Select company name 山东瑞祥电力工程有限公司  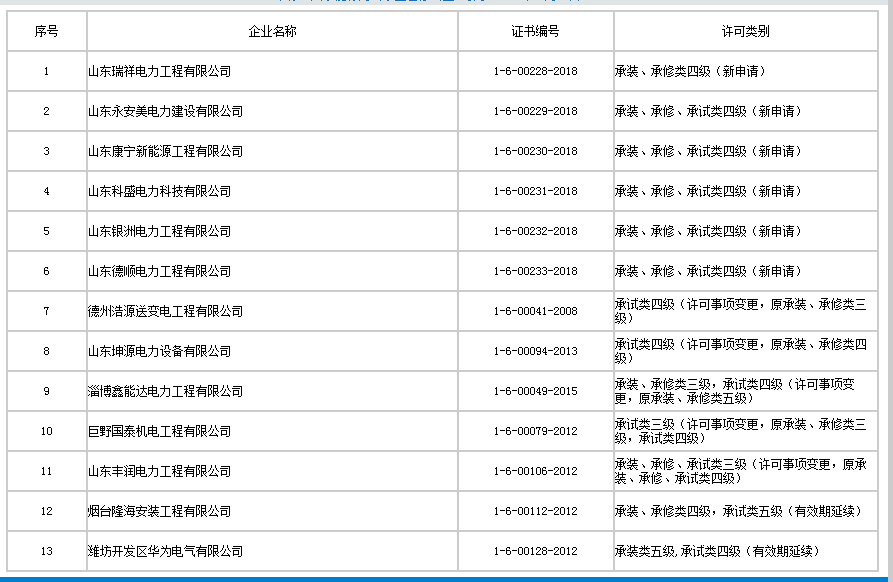[x=159, y=71]
